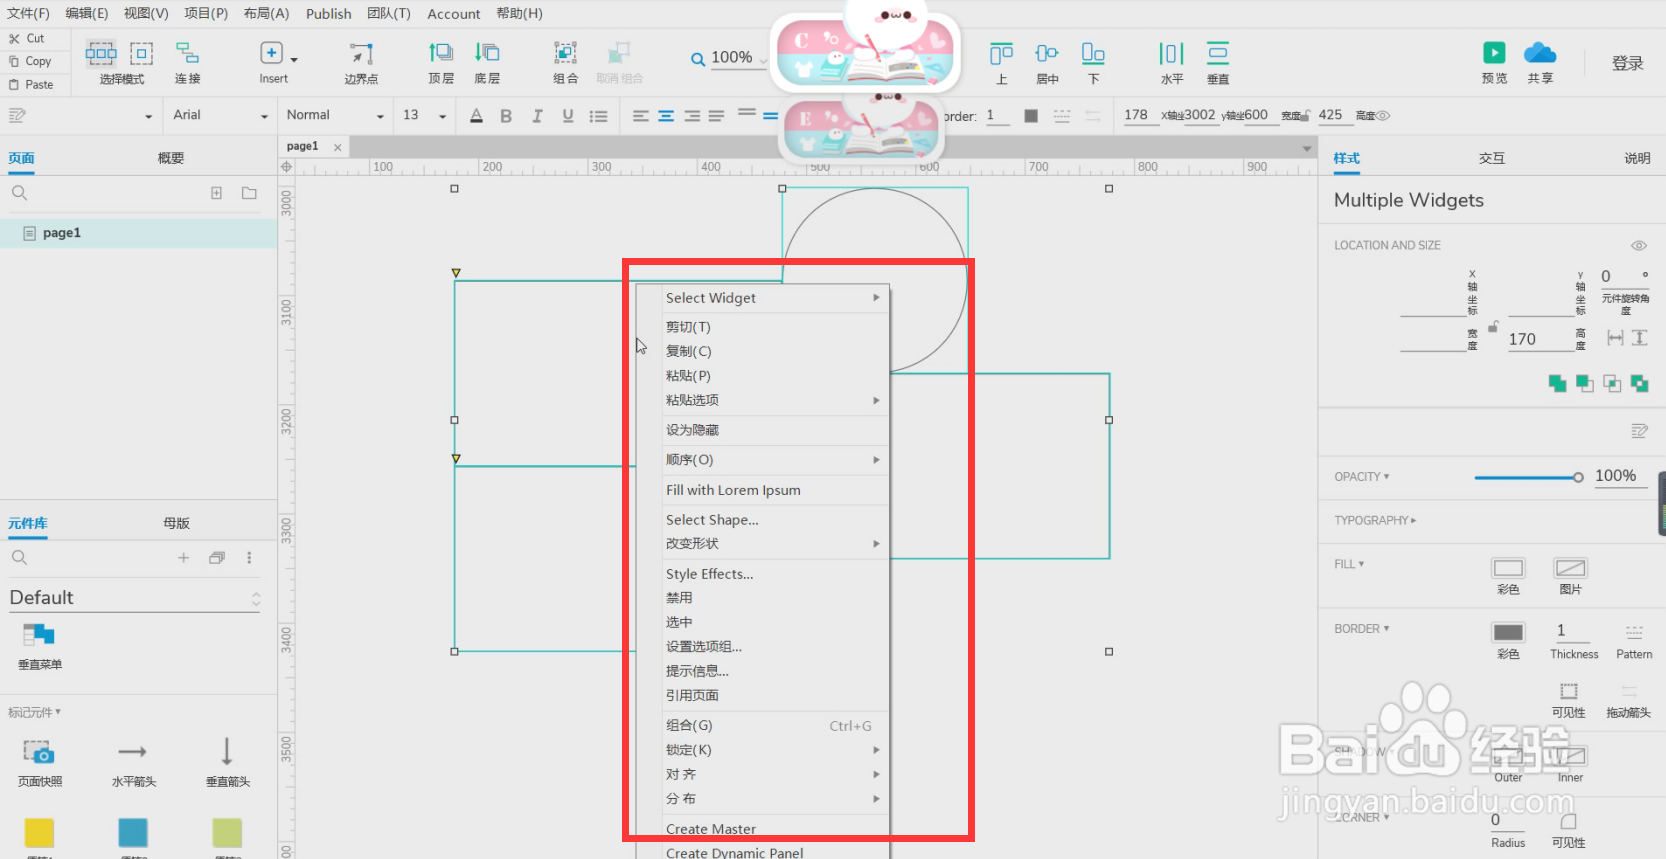Expand the Insert dropdown arrow

pyautogui.click(x=294, y=60)
